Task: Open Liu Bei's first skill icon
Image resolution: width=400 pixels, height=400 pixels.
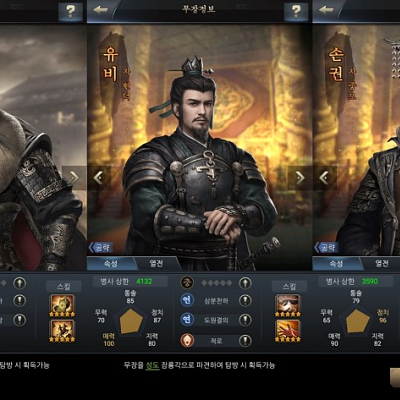Action: point(62,304)
